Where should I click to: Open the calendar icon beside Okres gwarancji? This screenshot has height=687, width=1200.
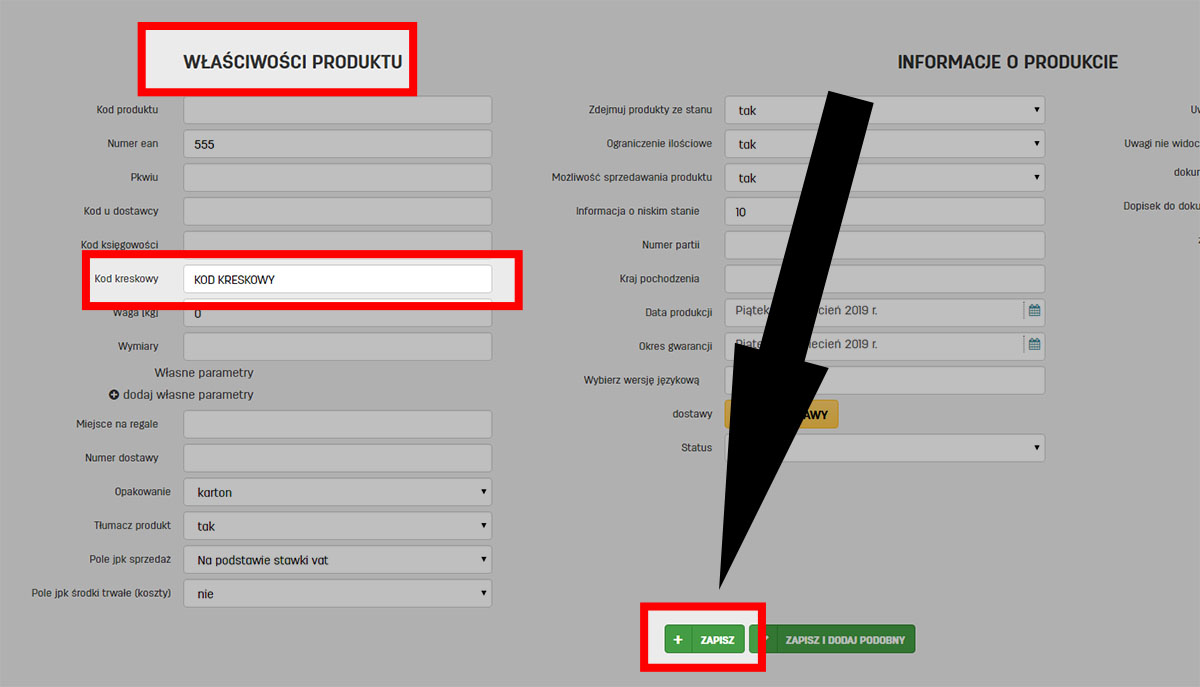(x=1034, y=345)
